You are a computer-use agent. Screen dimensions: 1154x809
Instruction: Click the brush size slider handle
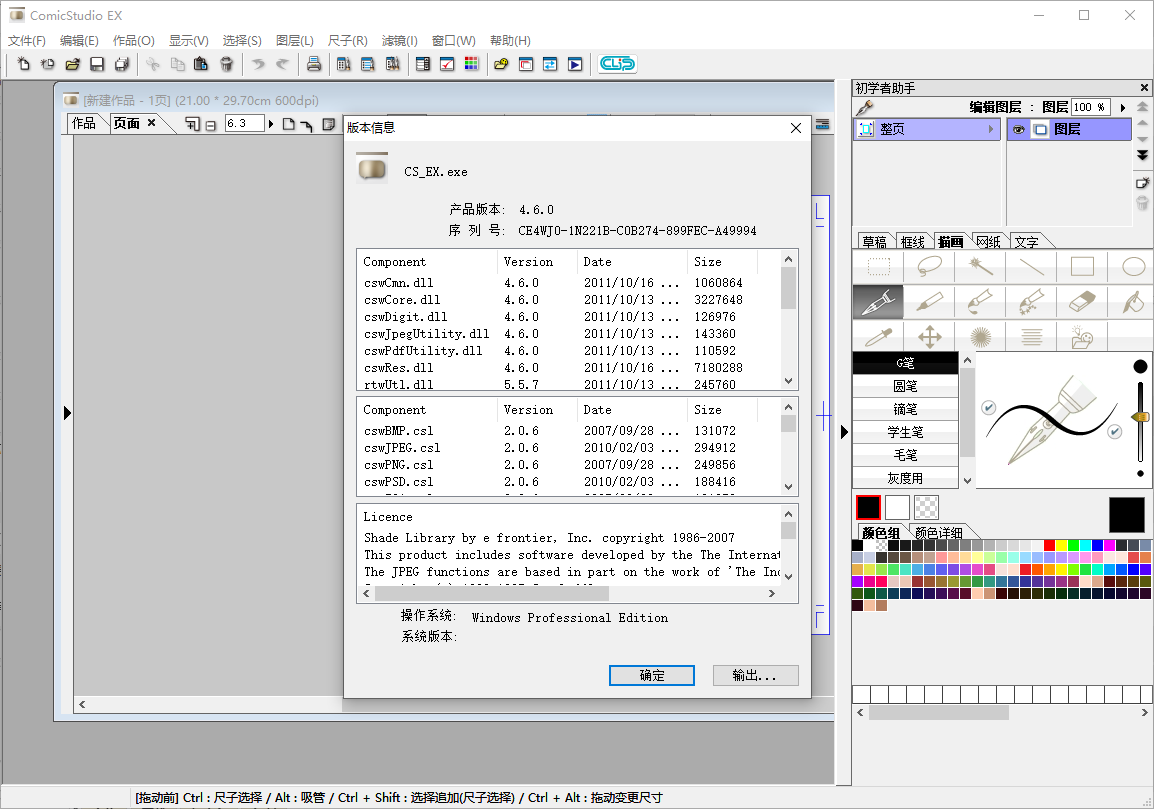[1140, 417]
